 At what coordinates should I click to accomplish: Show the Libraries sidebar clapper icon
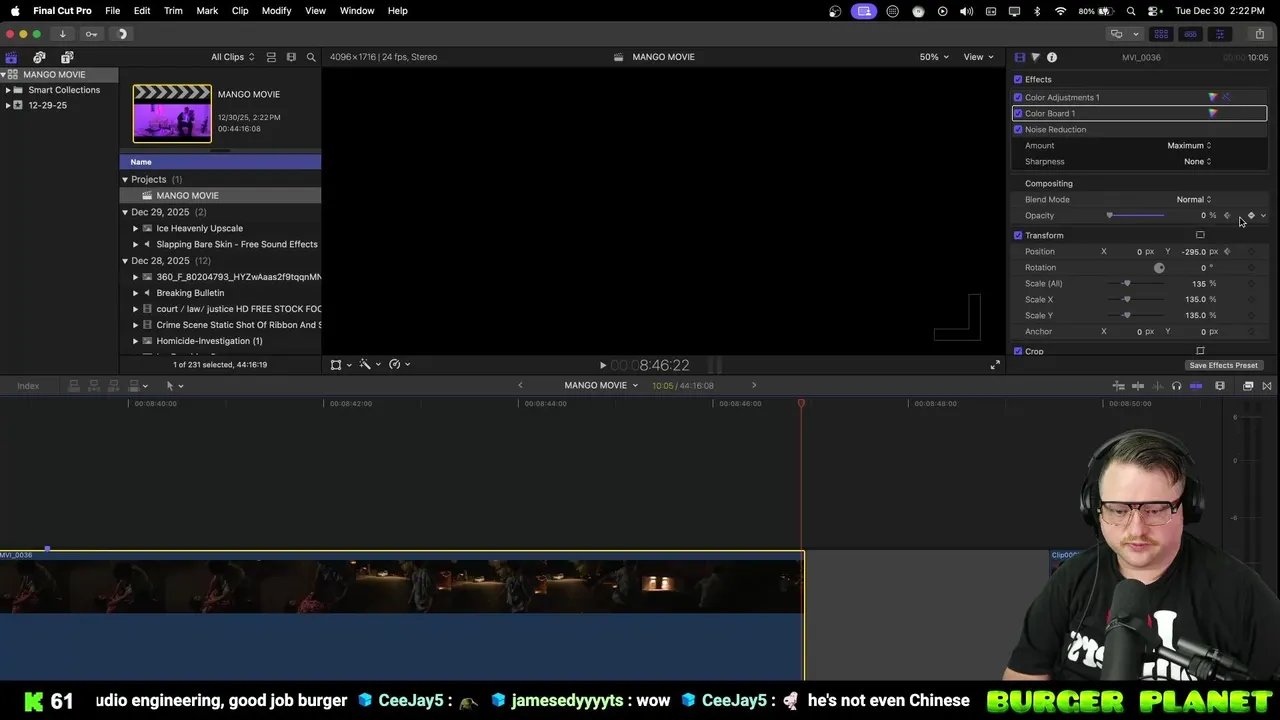tap(11, 58)
